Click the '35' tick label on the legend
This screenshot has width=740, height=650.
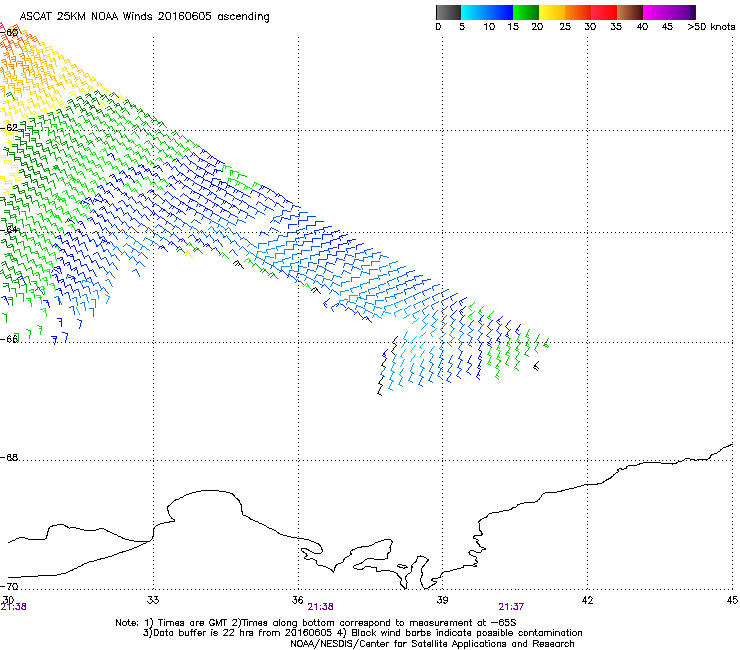point(616,27)
